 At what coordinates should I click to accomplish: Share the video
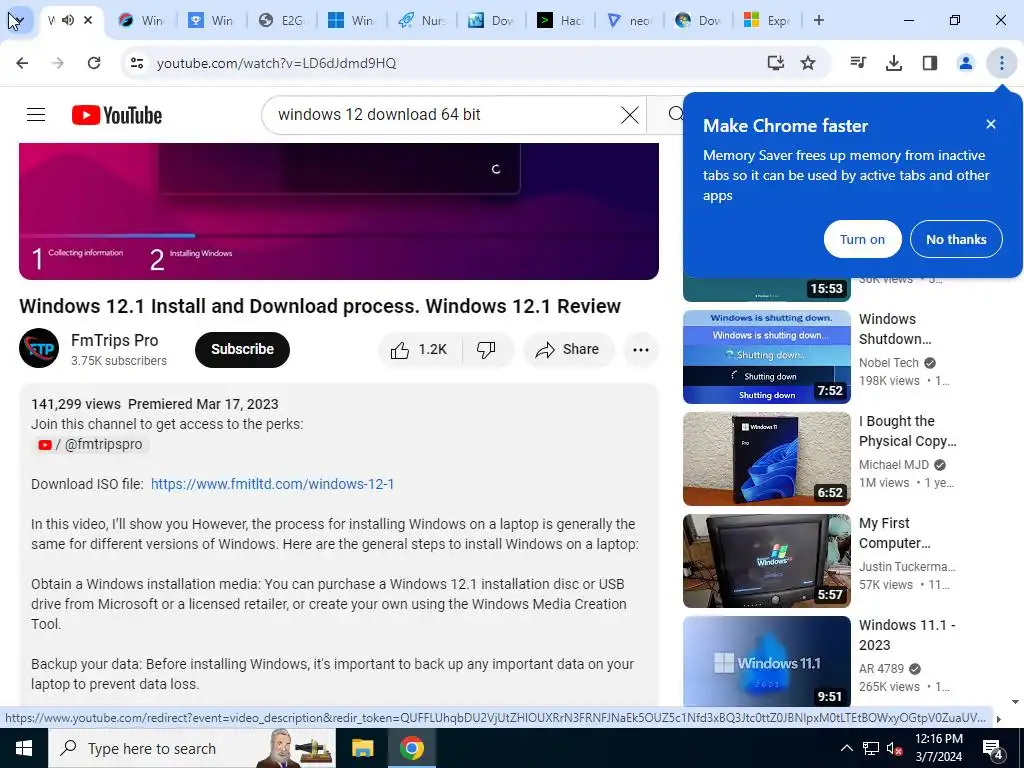[568, 349]
